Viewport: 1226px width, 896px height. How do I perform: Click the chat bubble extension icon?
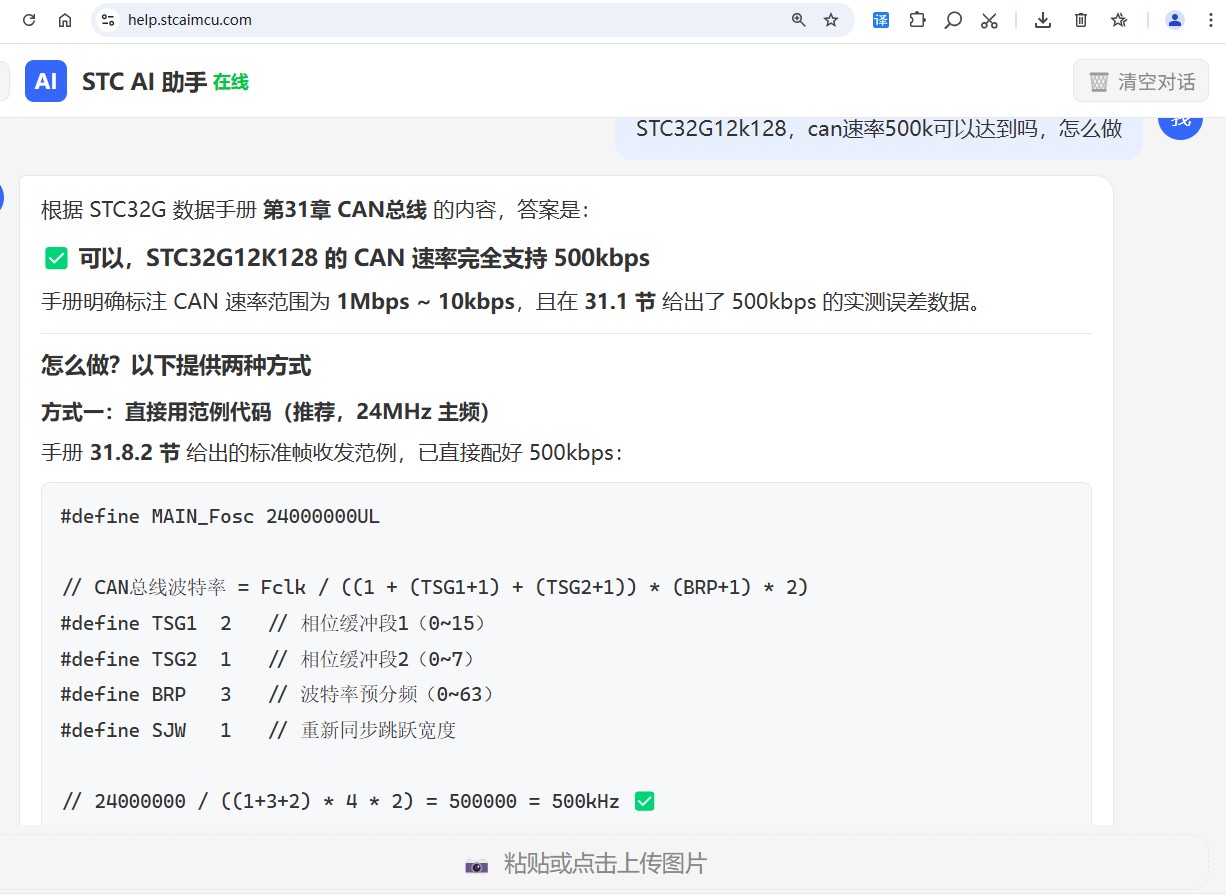point(953,20)
